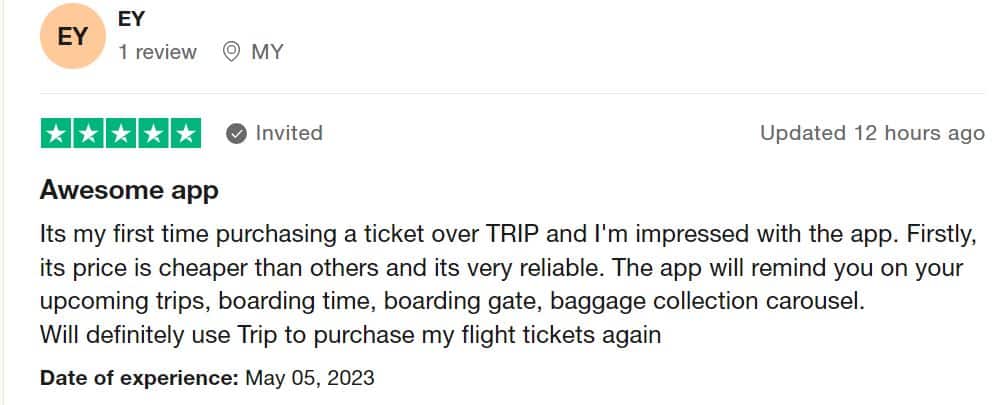Open the "Awesome app" review title
The height and width of the screenshot is (405, 1000).
[129, 190]
